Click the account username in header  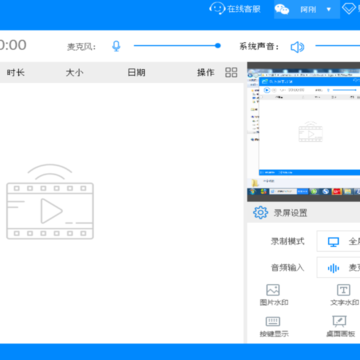click(308, 9)
